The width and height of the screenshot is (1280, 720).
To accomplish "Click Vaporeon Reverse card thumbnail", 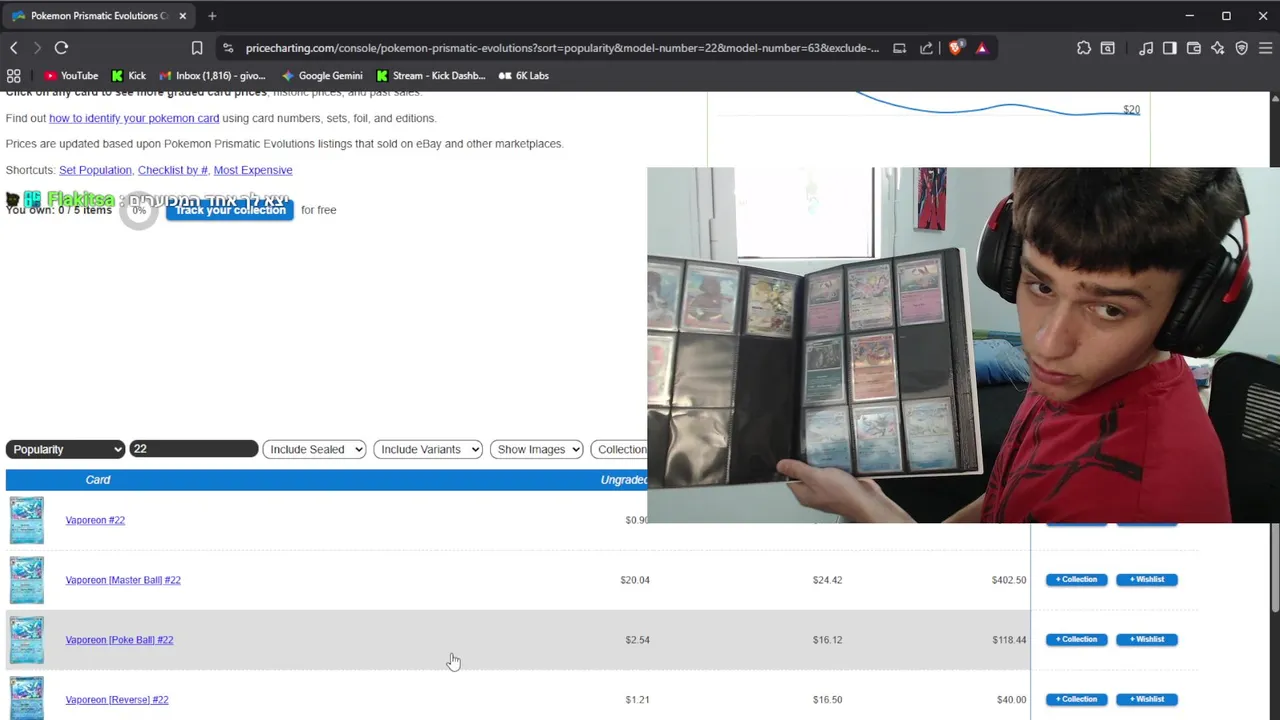I will pos(27,699).
